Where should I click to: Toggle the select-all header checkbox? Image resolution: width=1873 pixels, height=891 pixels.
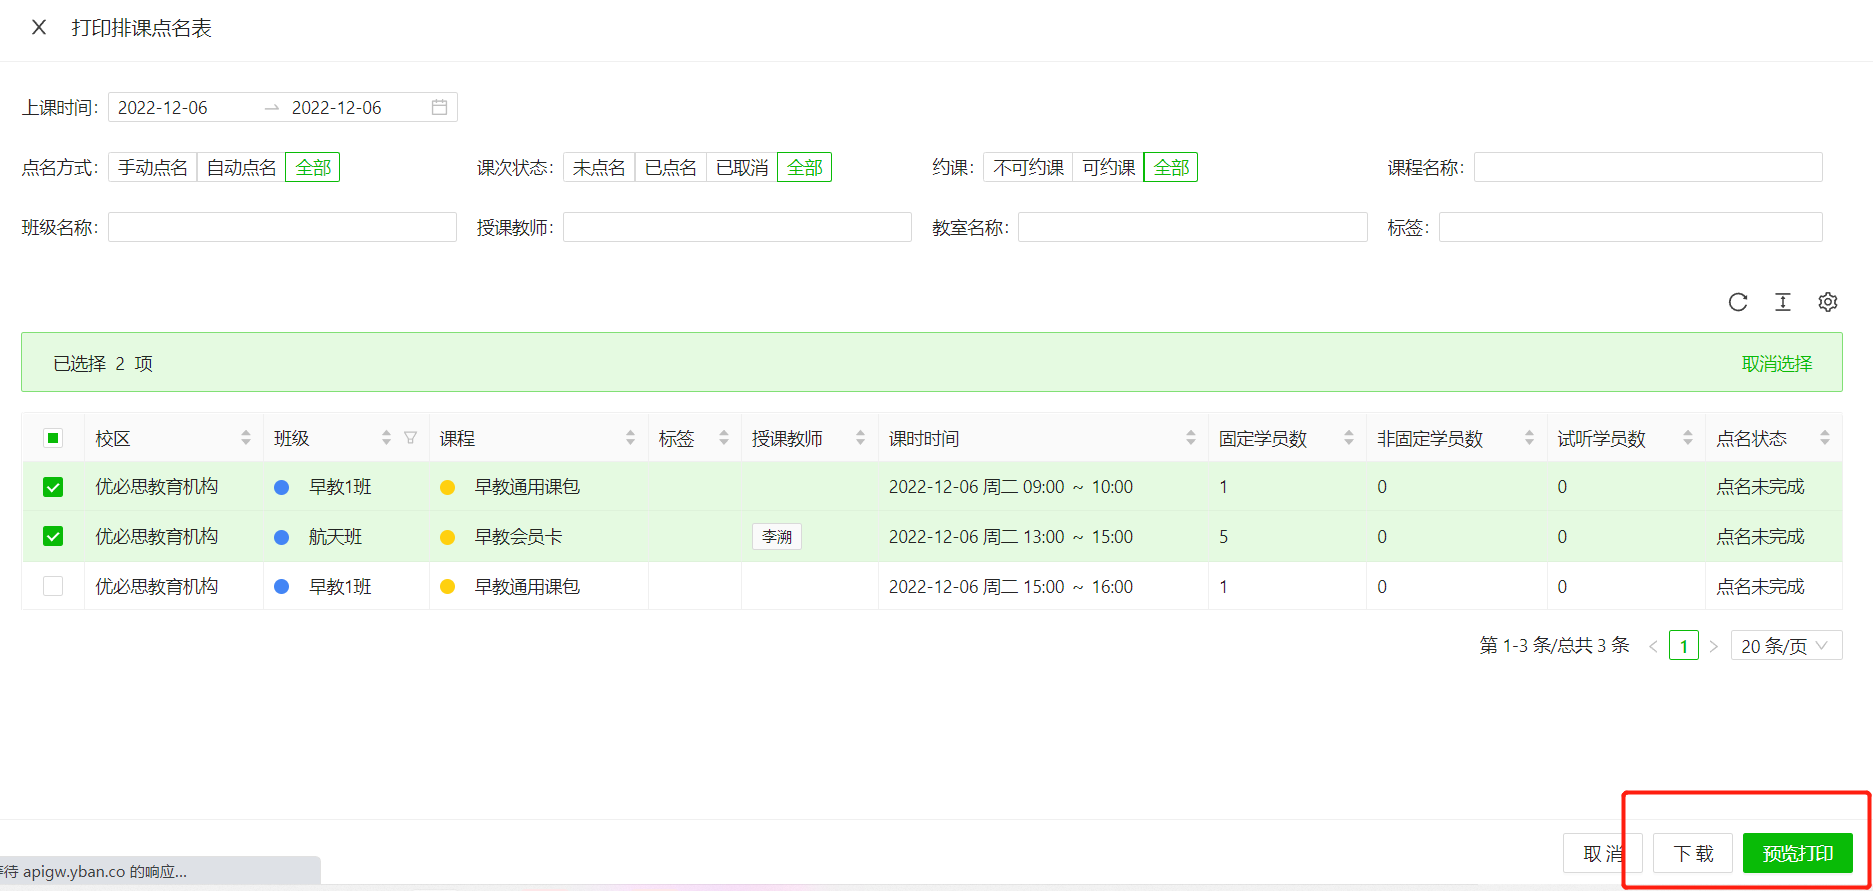(53, 438)
